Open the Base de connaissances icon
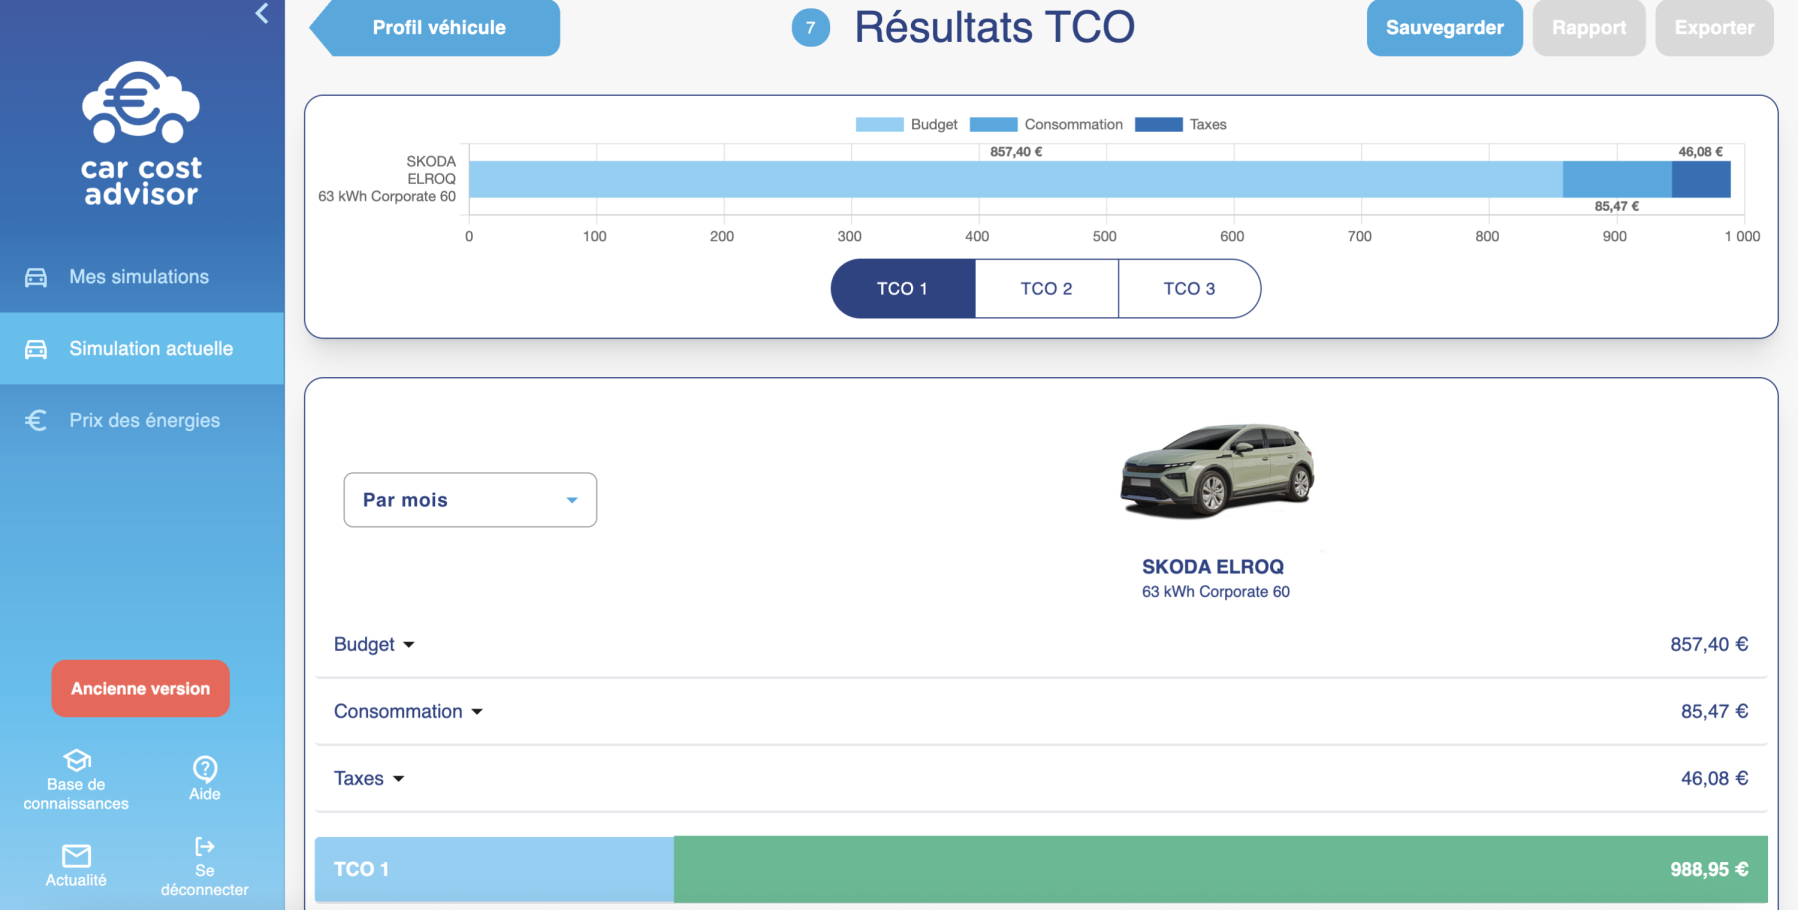This screenshot has height=910, width=1798. pos(77,761)
